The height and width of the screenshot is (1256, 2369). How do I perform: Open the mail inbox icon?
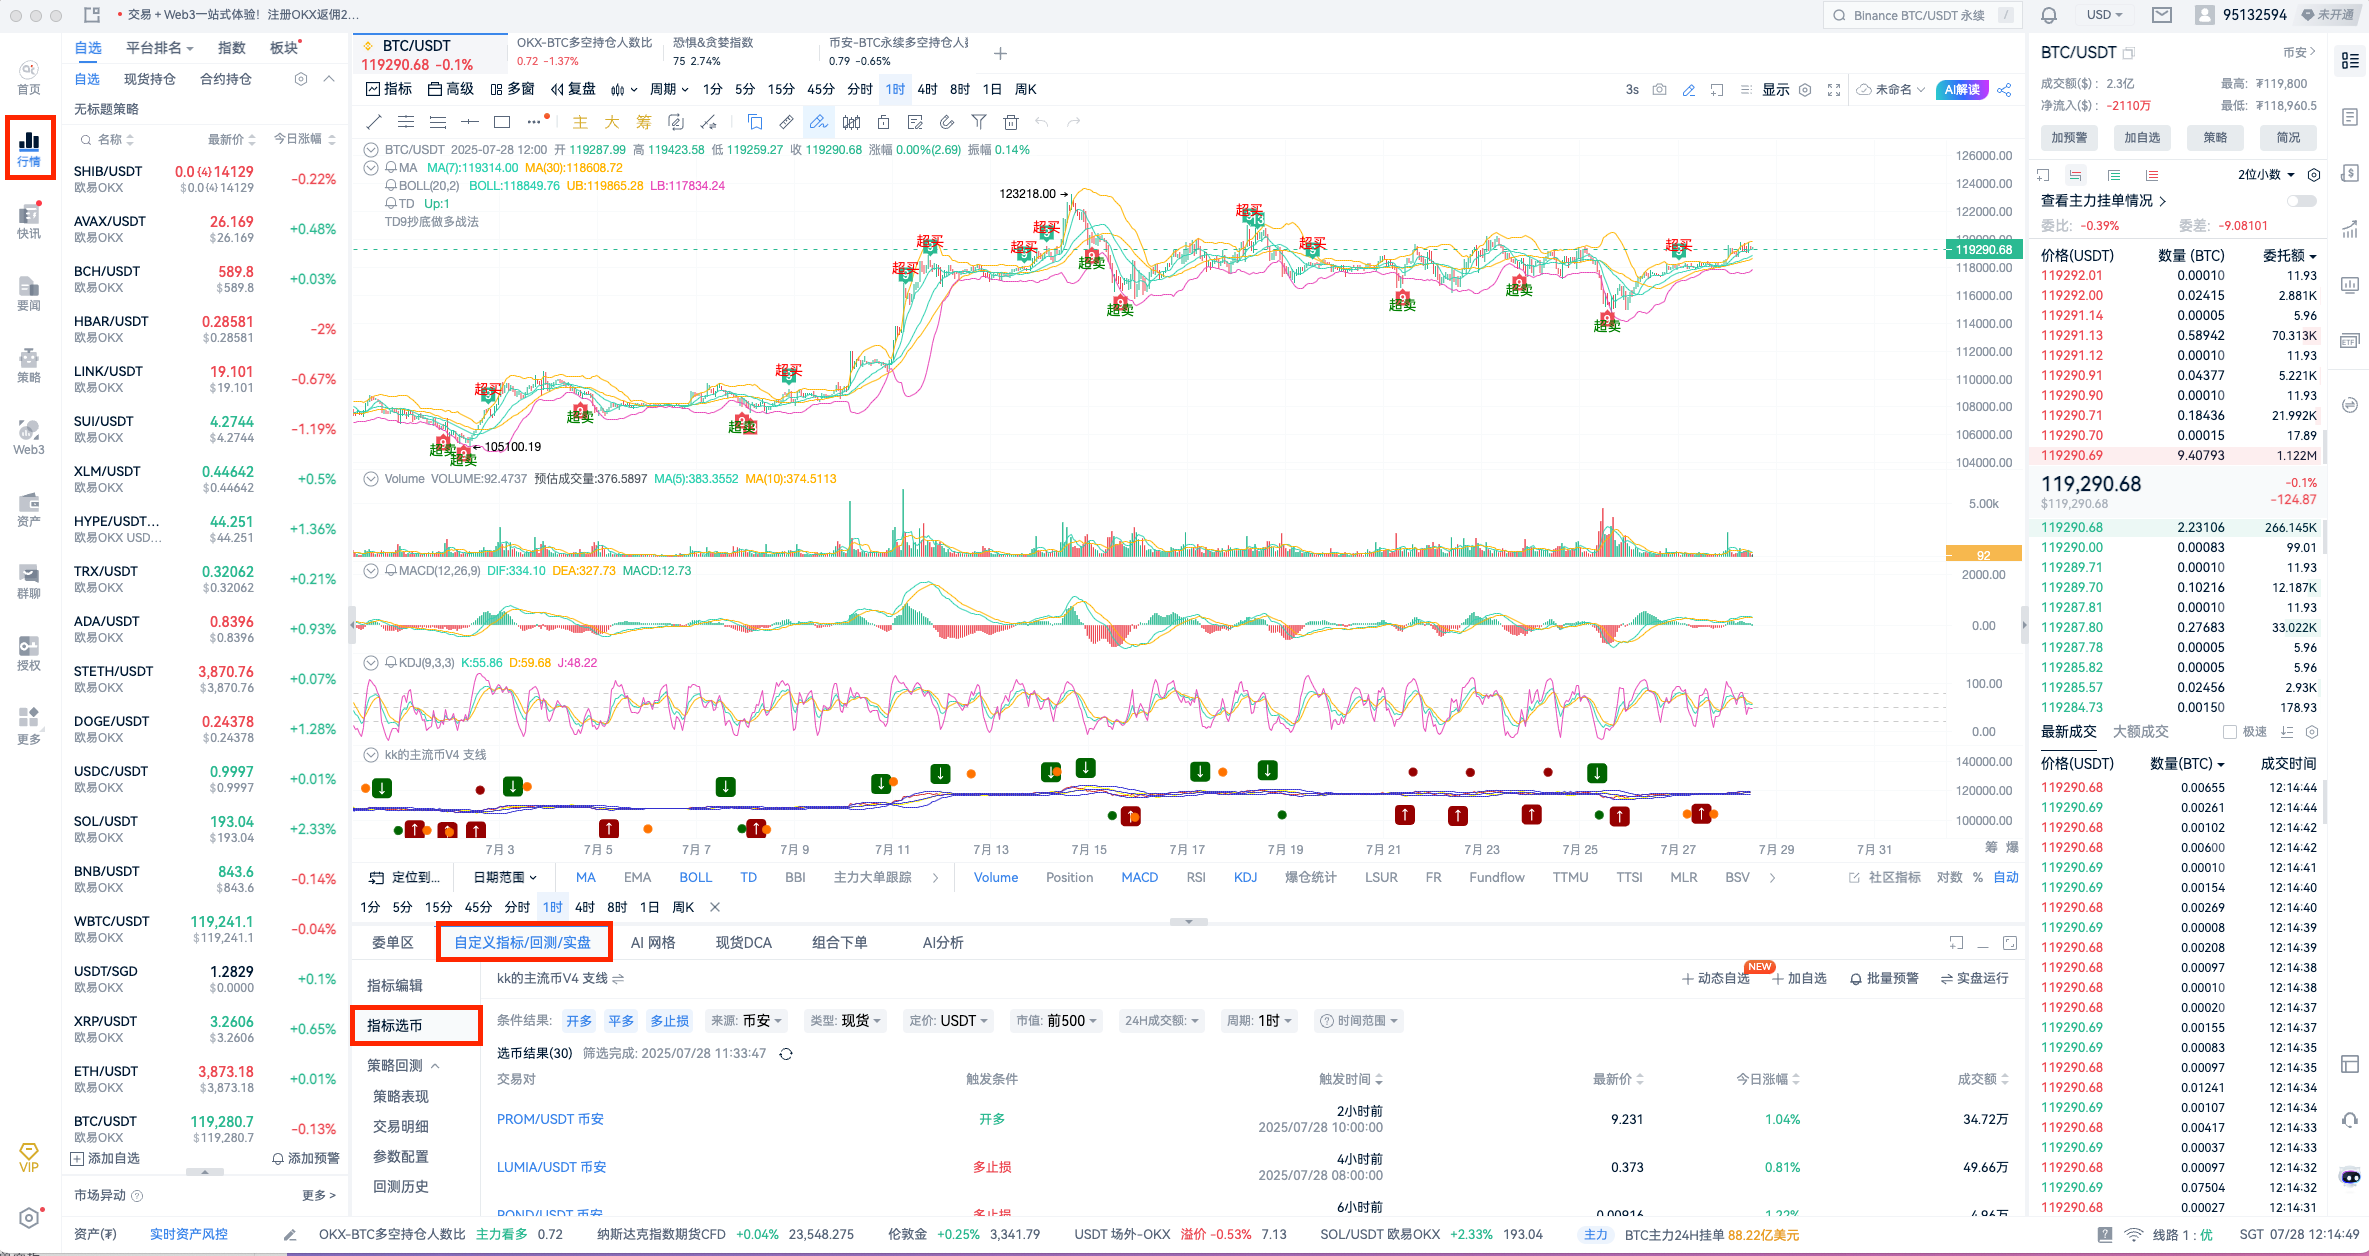2162,15
